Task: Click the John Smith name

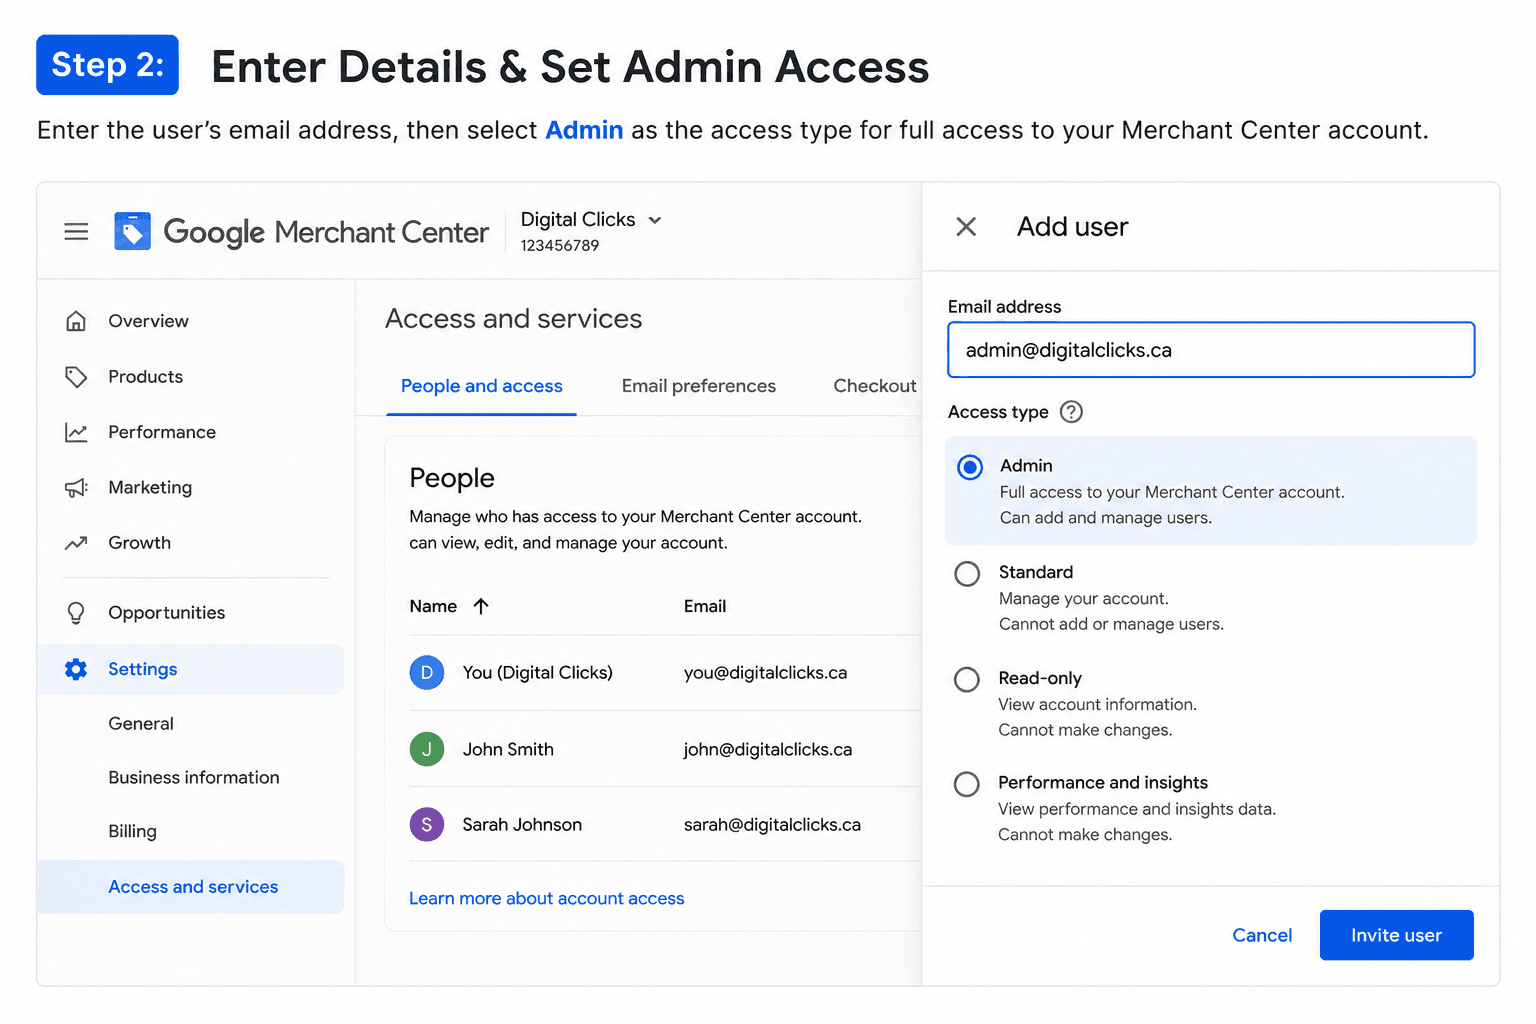Action: [x=508, y=749]
